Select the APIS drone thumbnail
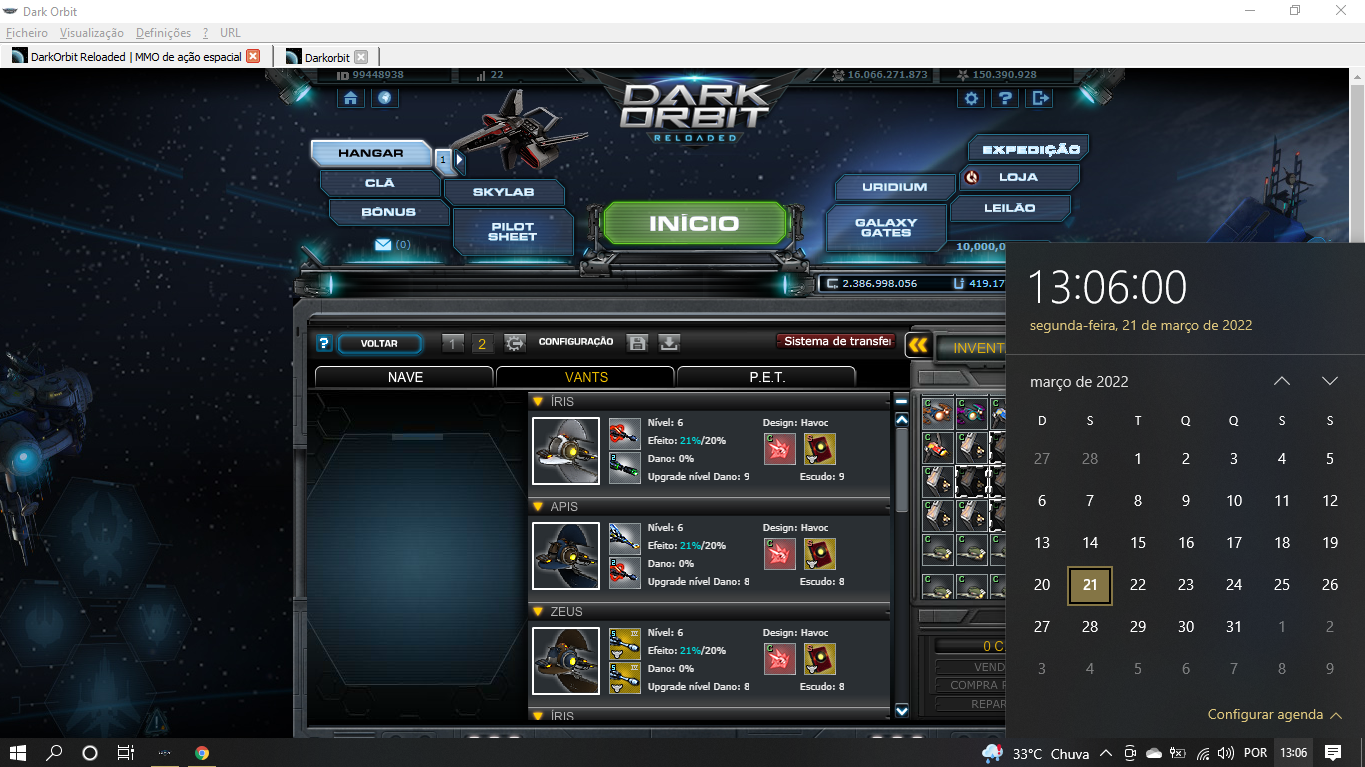 point(566,556)
